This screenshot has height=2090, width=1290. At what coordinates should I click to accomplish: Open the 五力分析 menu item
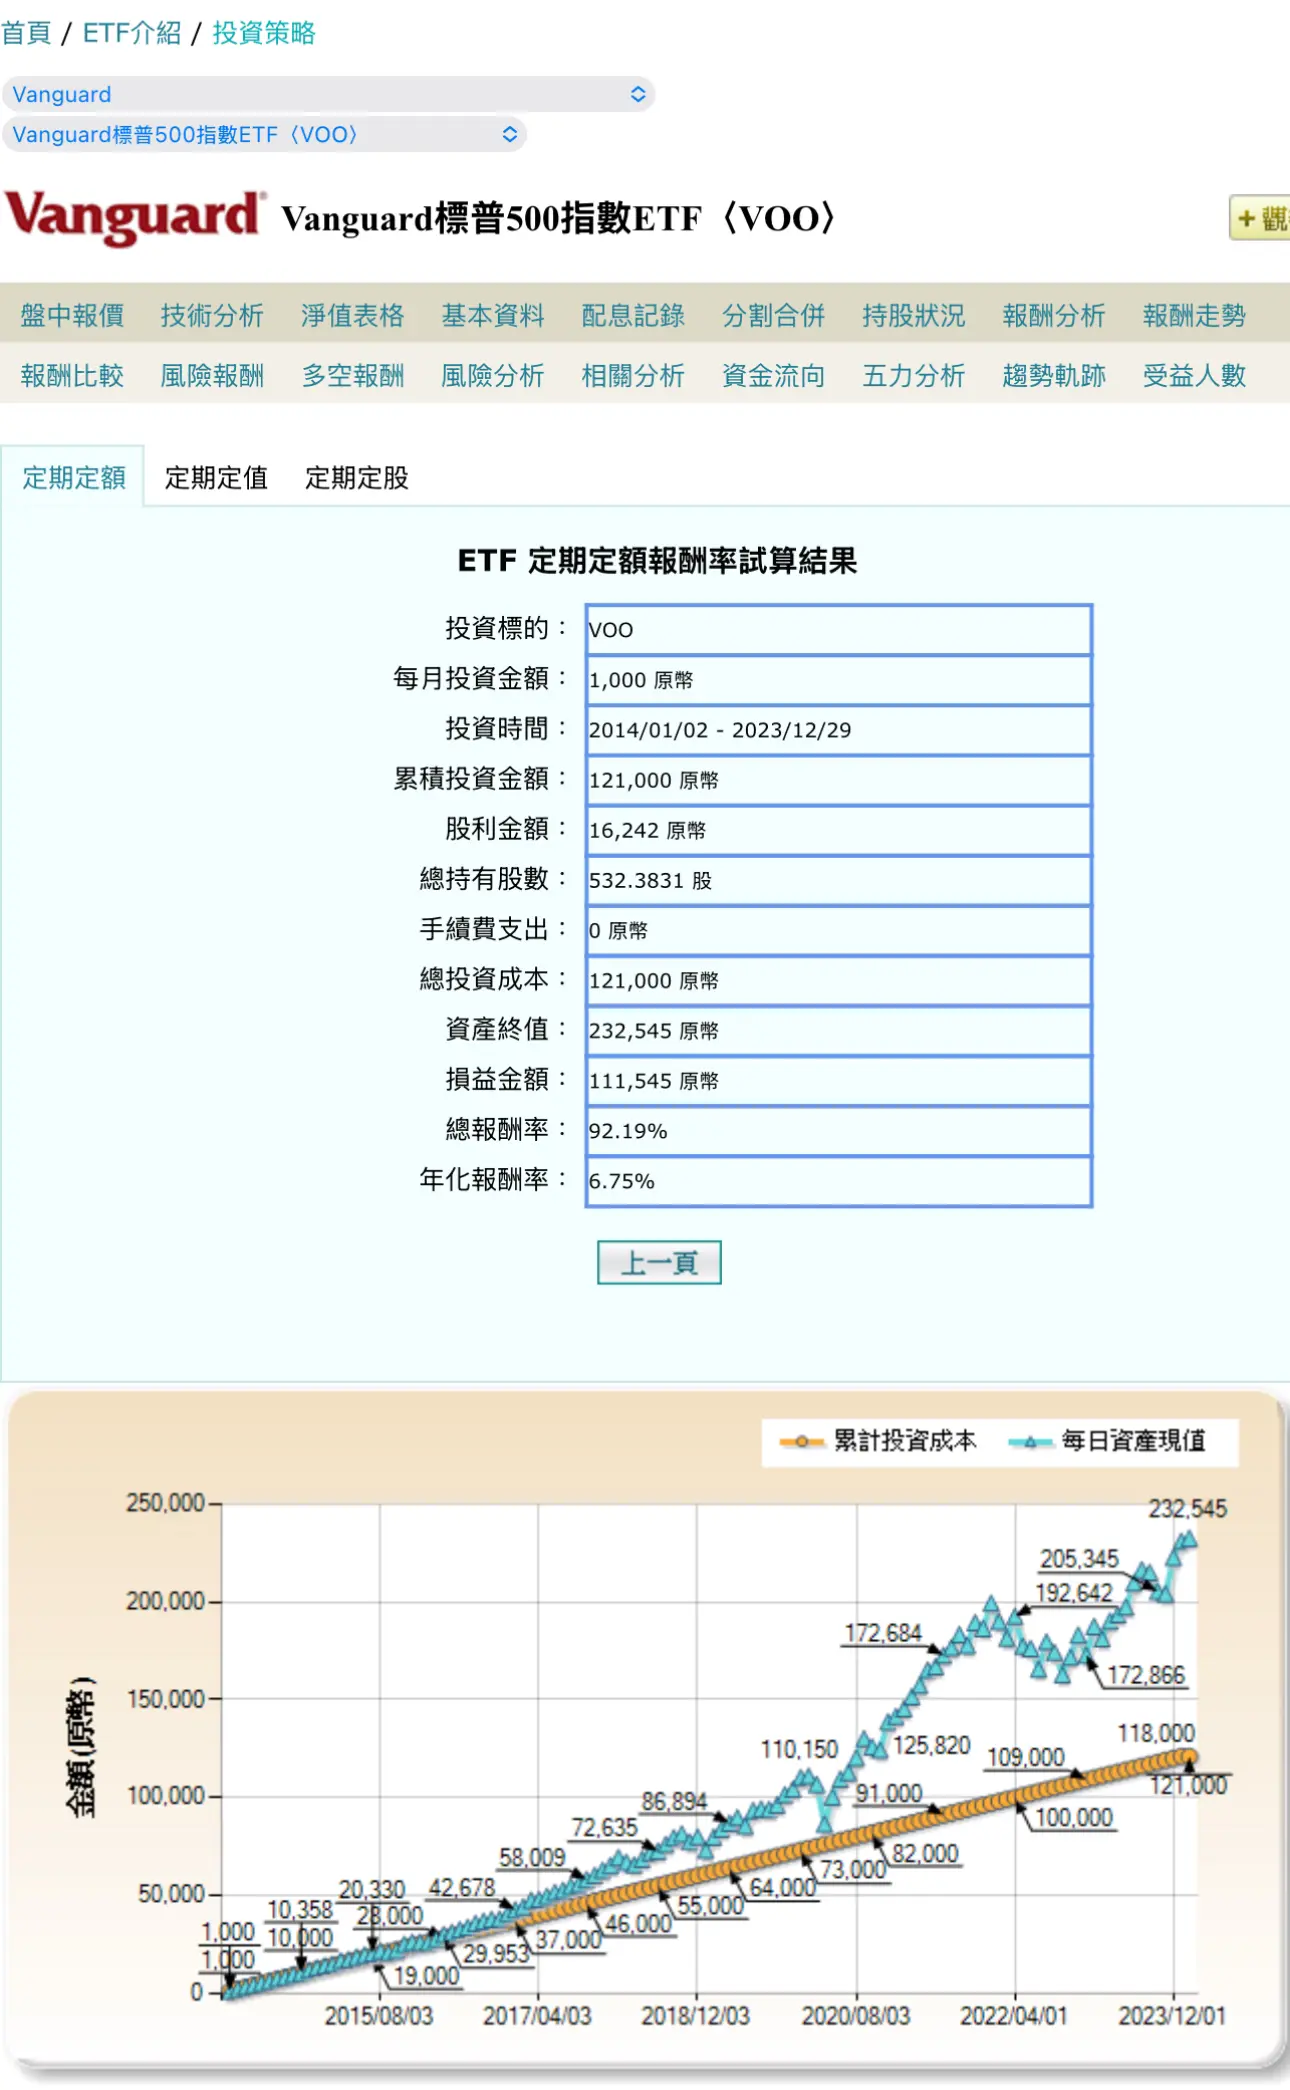pos(914,376)
